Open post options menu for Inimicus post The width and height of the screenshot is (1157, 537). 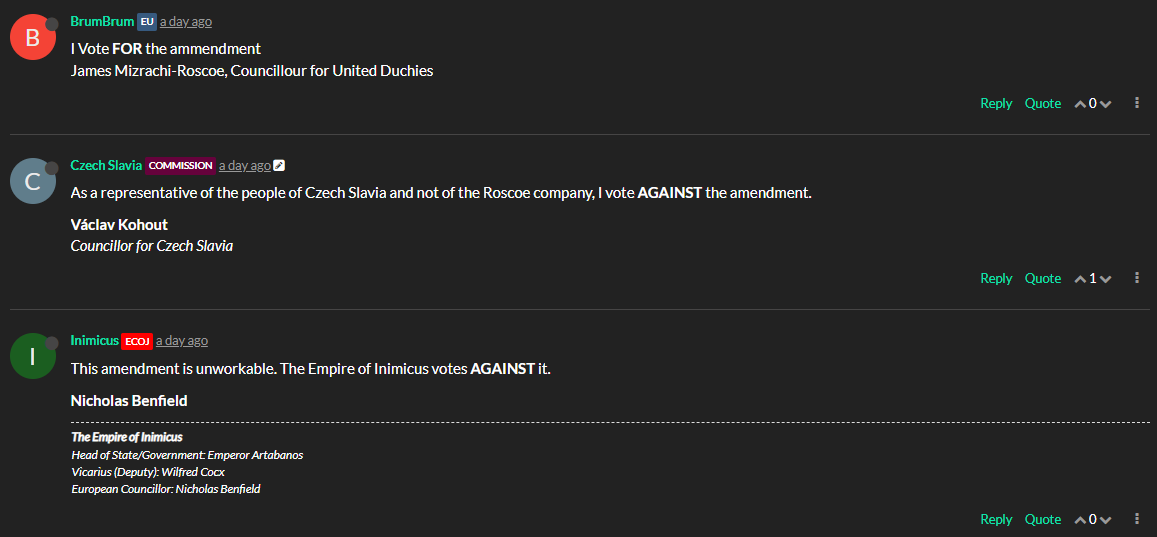1137,519
